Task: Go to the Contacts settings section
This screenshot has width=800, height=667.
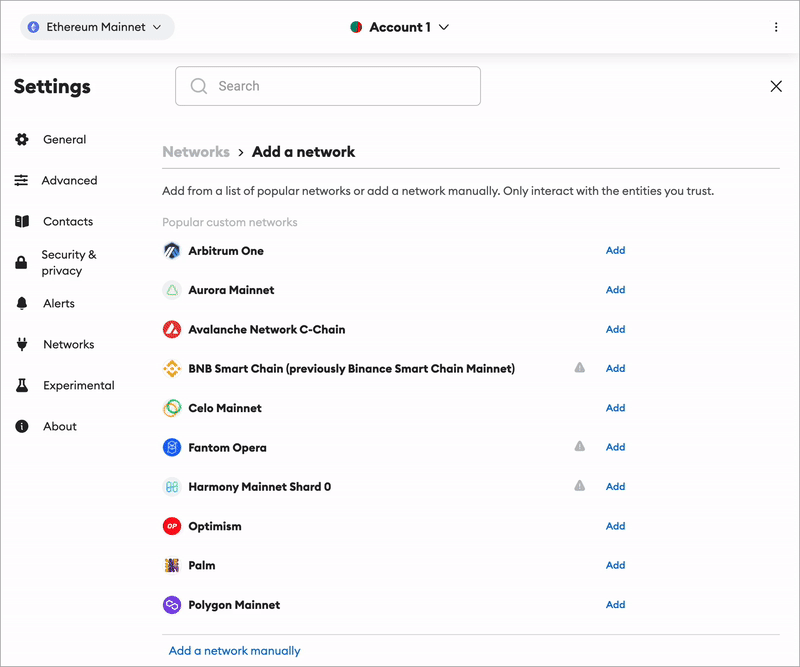Action: point(68,222)
